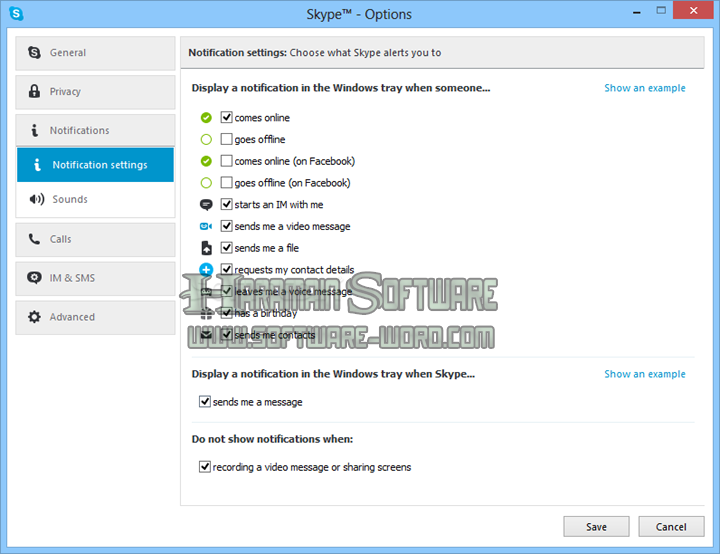Open the Calls options section

(x=95, y=239)
